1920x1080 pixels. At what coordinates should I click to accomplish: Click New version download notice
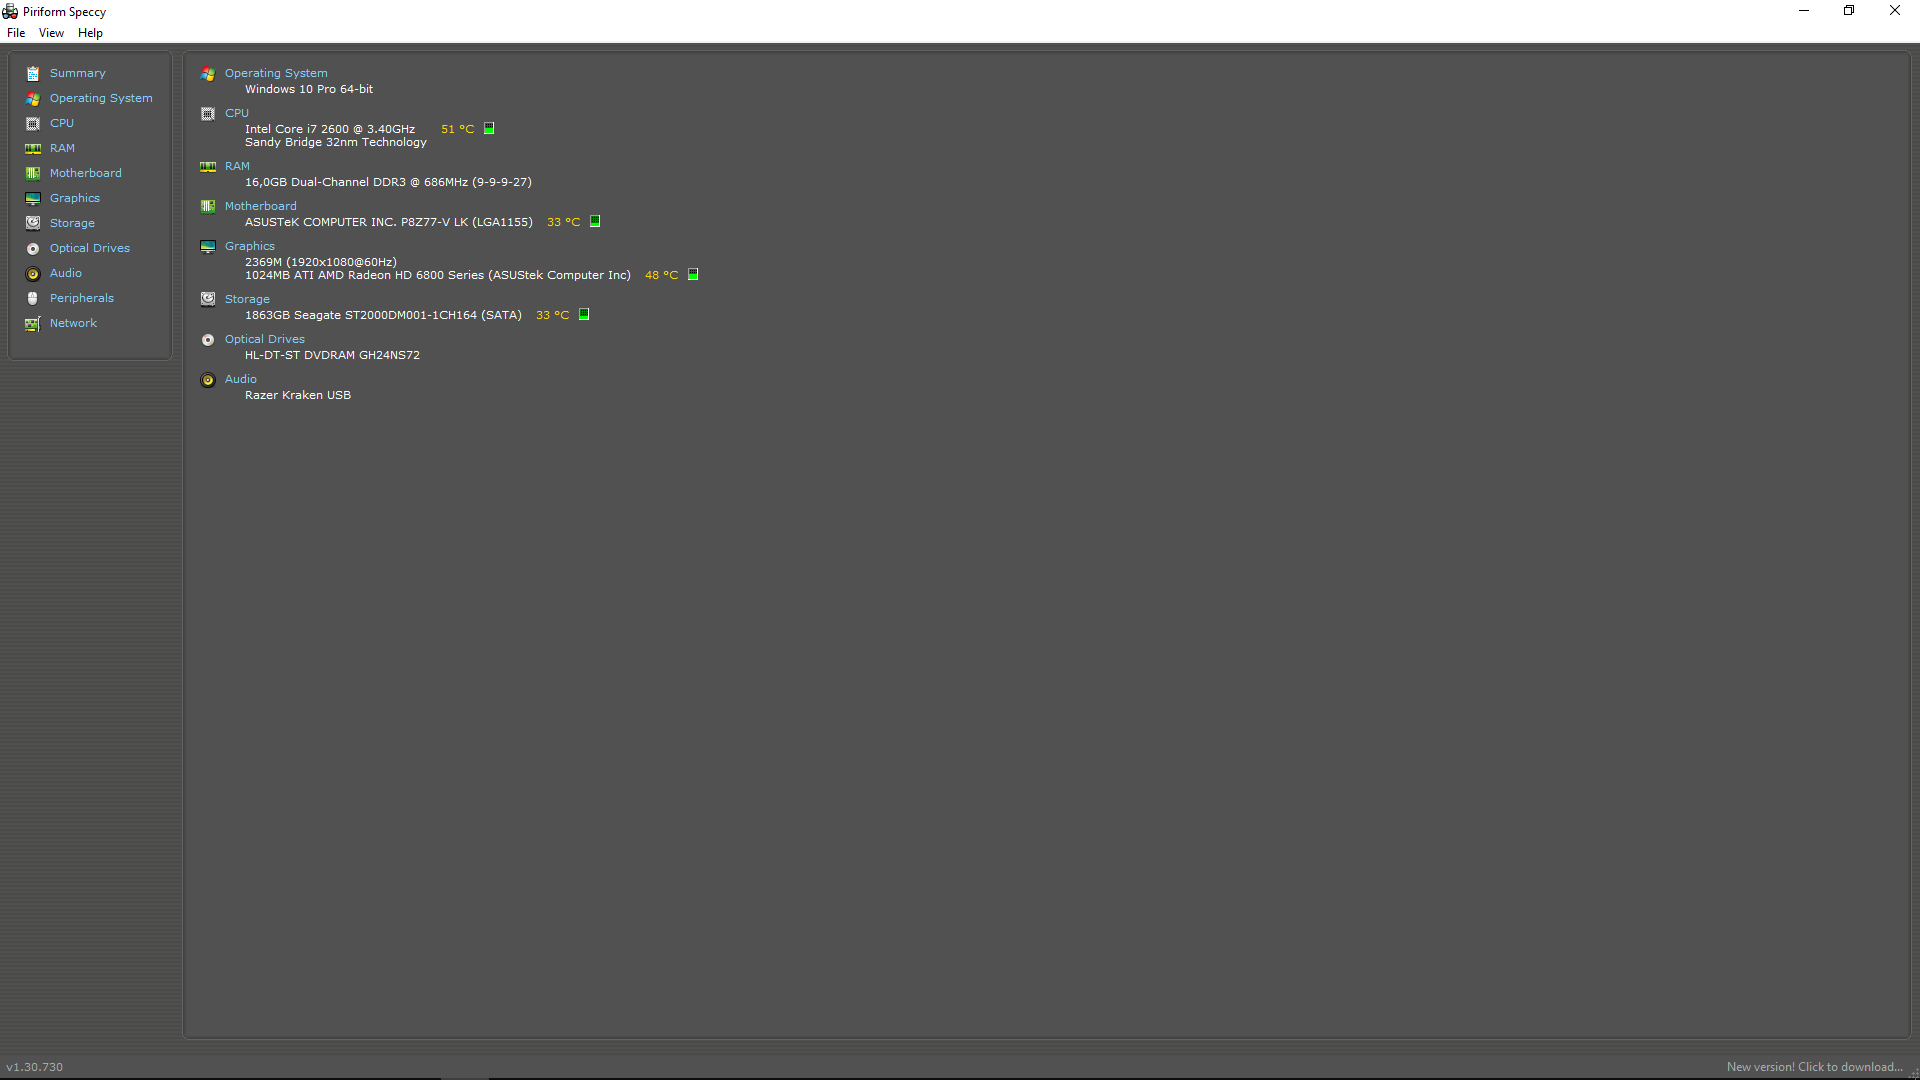[x=1814, y=1067]
